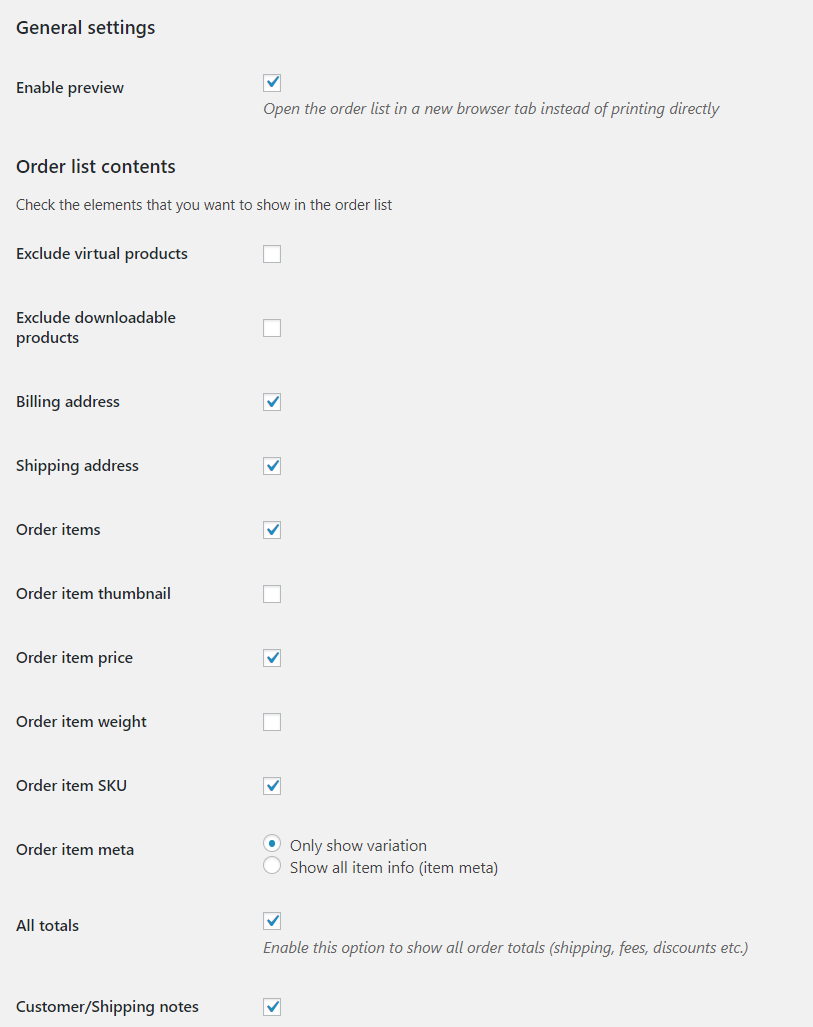
Task: Check Exclude downloadable products option
Action: point(272,328)
